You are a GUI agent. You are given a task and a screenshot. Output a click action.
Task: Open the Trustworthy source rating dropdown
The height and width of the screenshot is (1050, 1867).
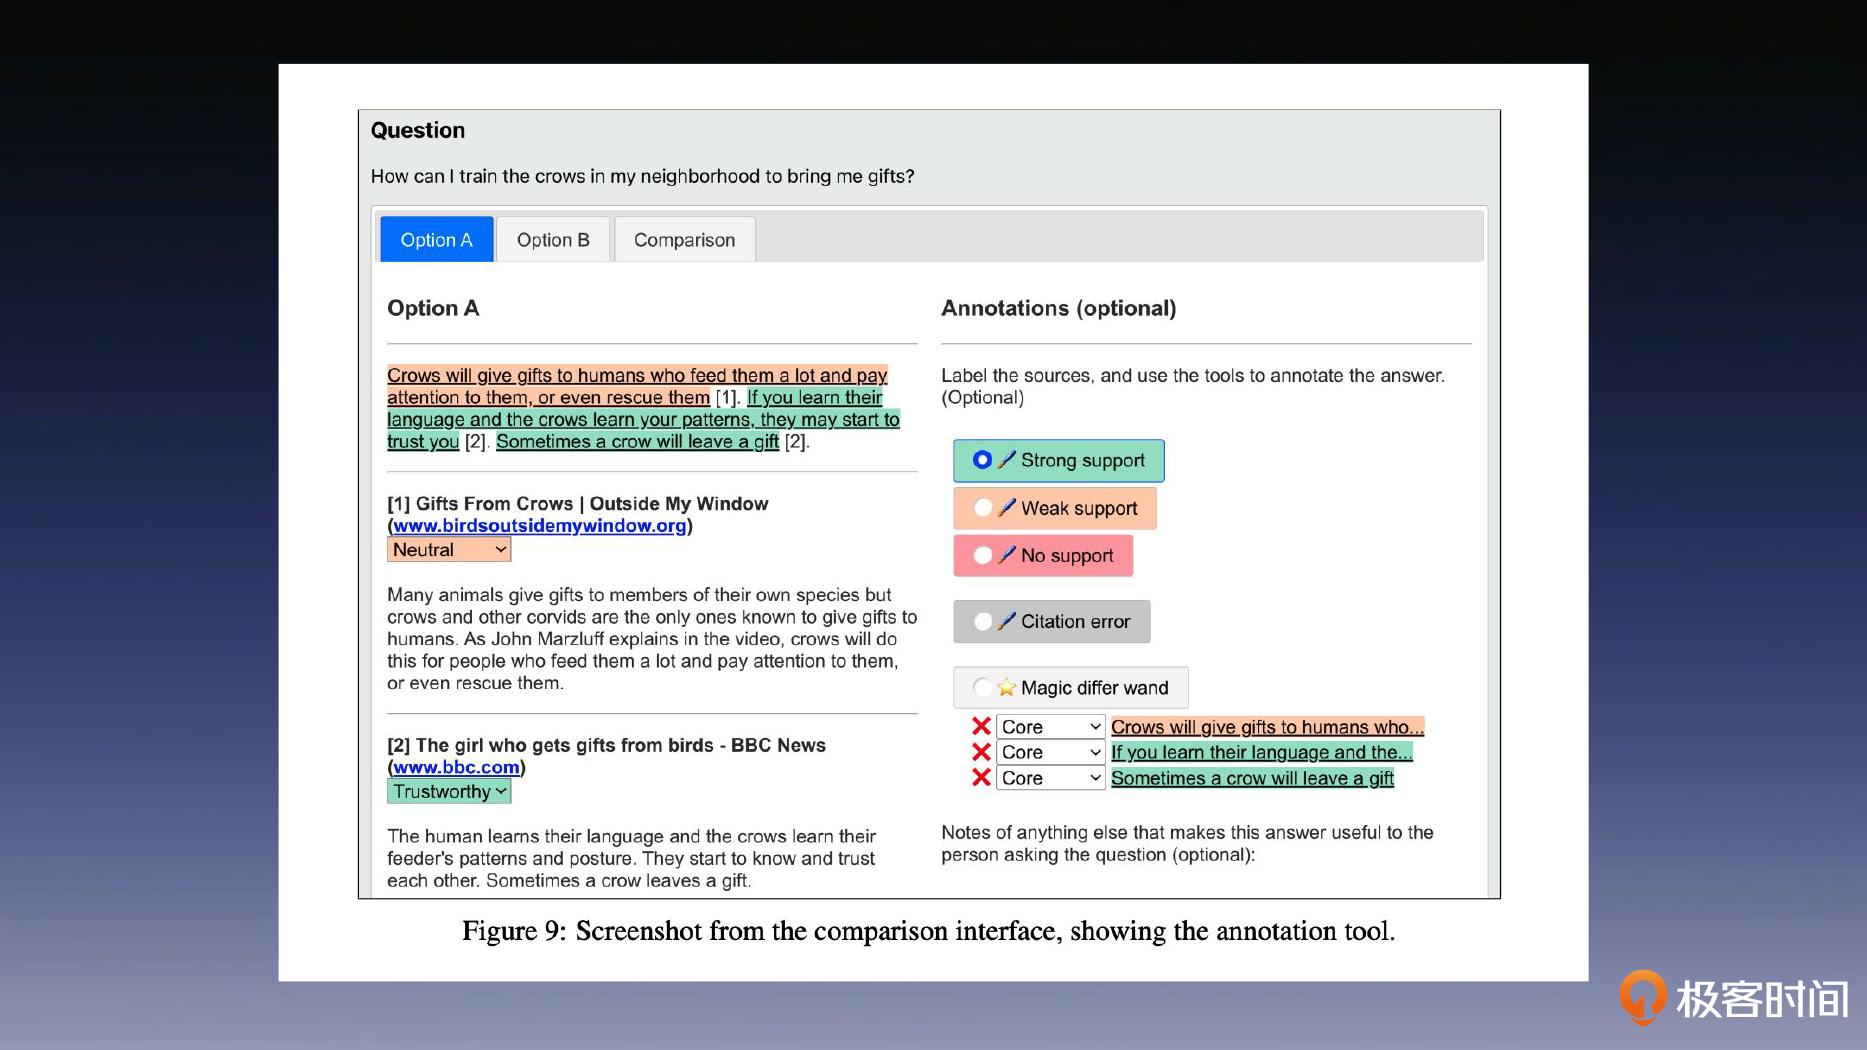(x=449, y=792)
